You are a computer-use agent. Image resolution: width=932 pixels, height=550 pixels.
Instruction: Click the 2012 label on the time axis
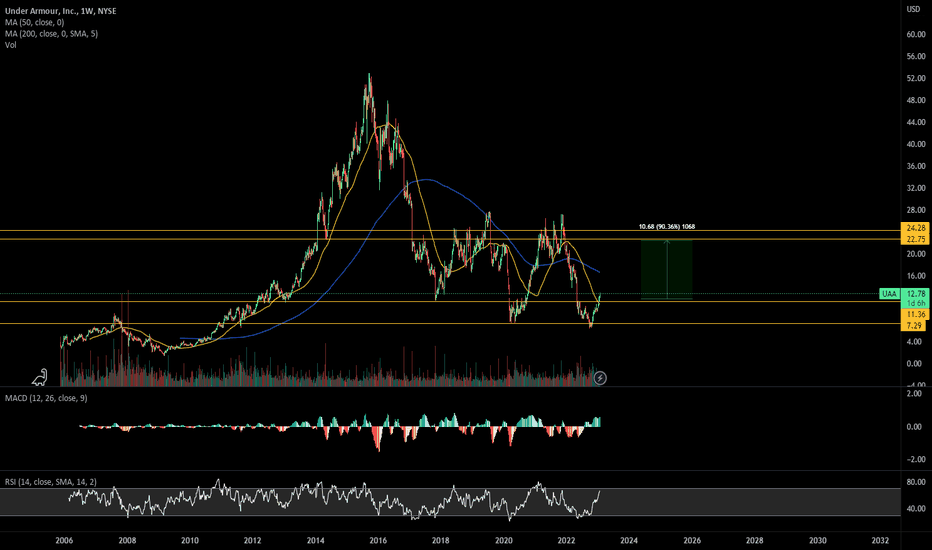click(x=253, y=540)
